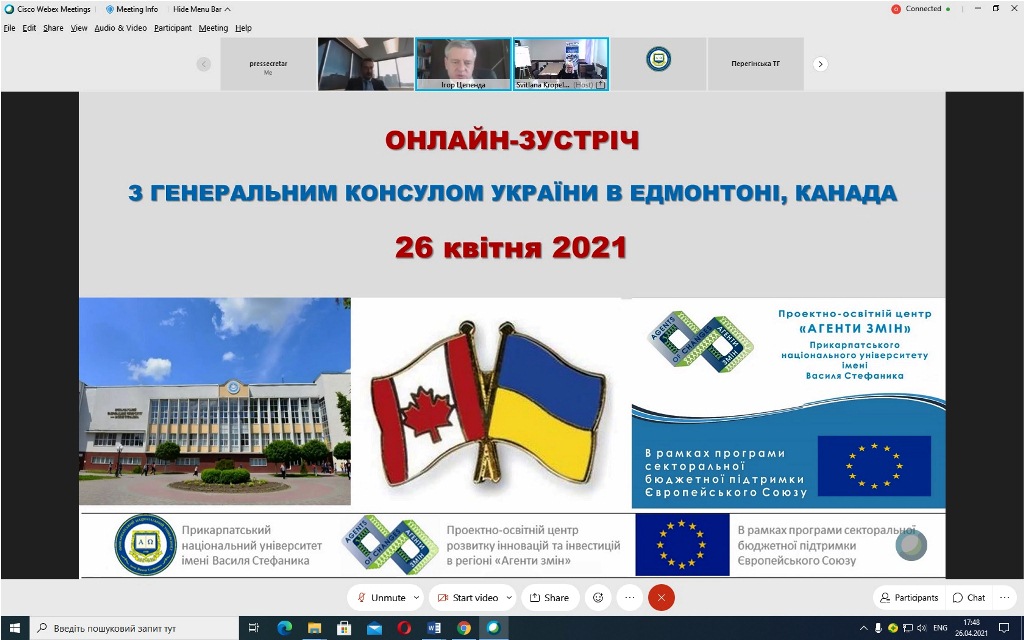Unmute the microphone

point(381,597)
